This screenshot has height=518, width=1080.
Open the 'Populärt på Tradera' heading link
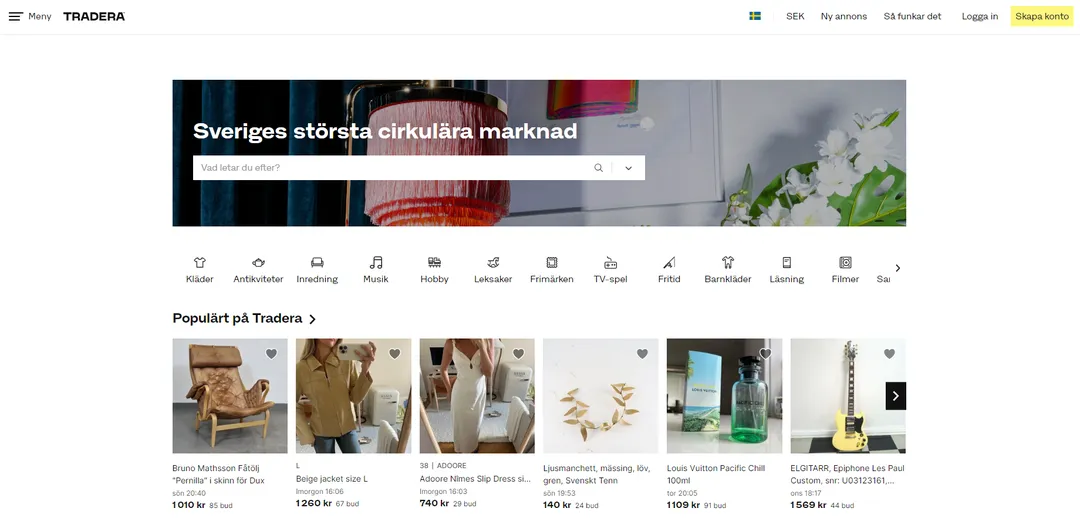tap(245, 319)
